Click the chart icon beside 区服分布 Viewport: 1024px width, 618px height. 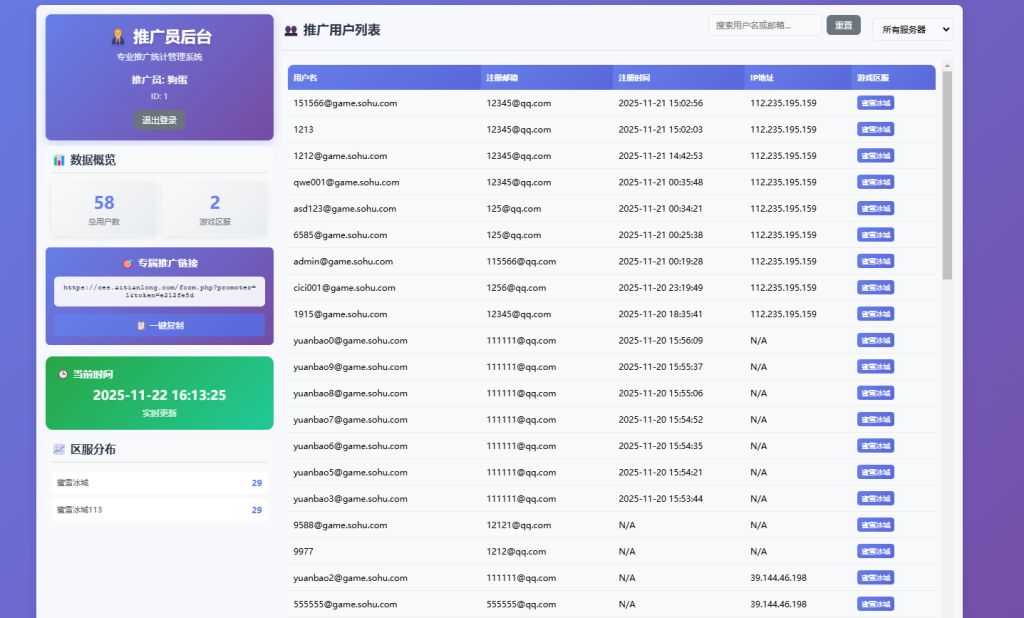[59, 450]
